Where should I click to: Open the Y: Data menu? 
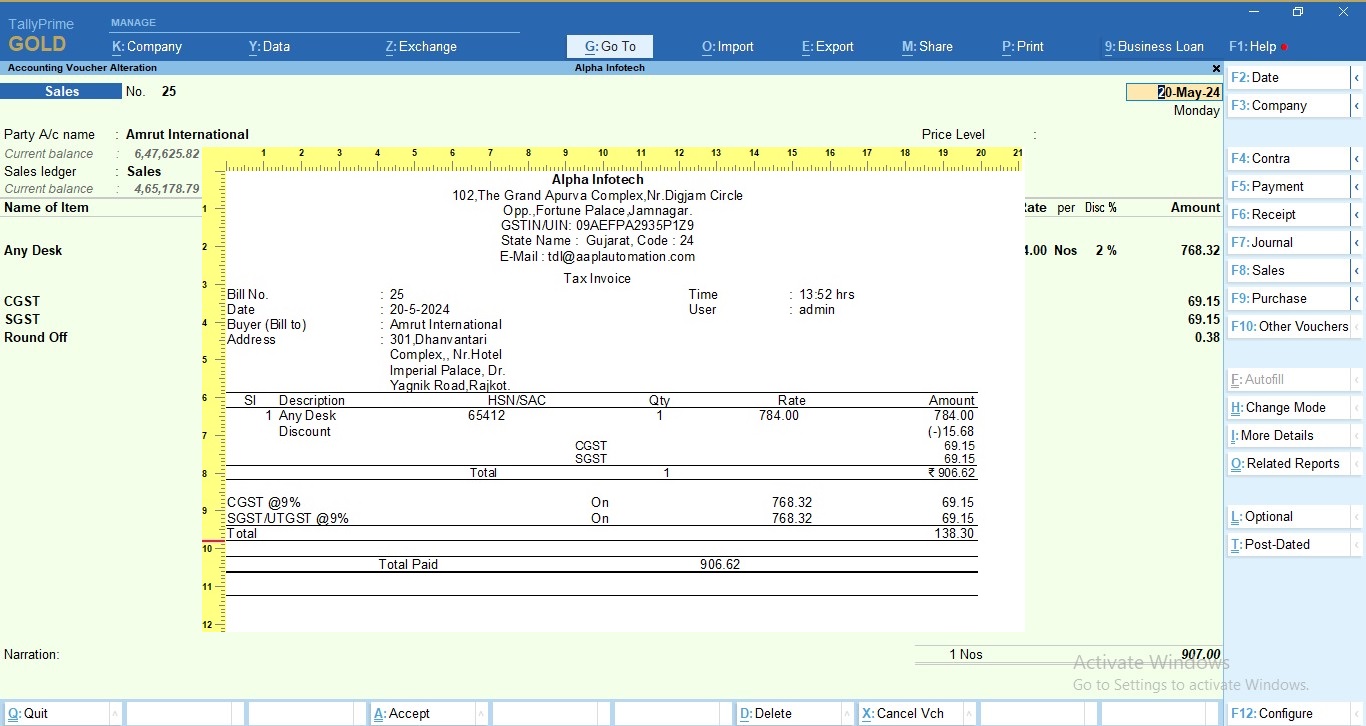(x=268, y=46)
